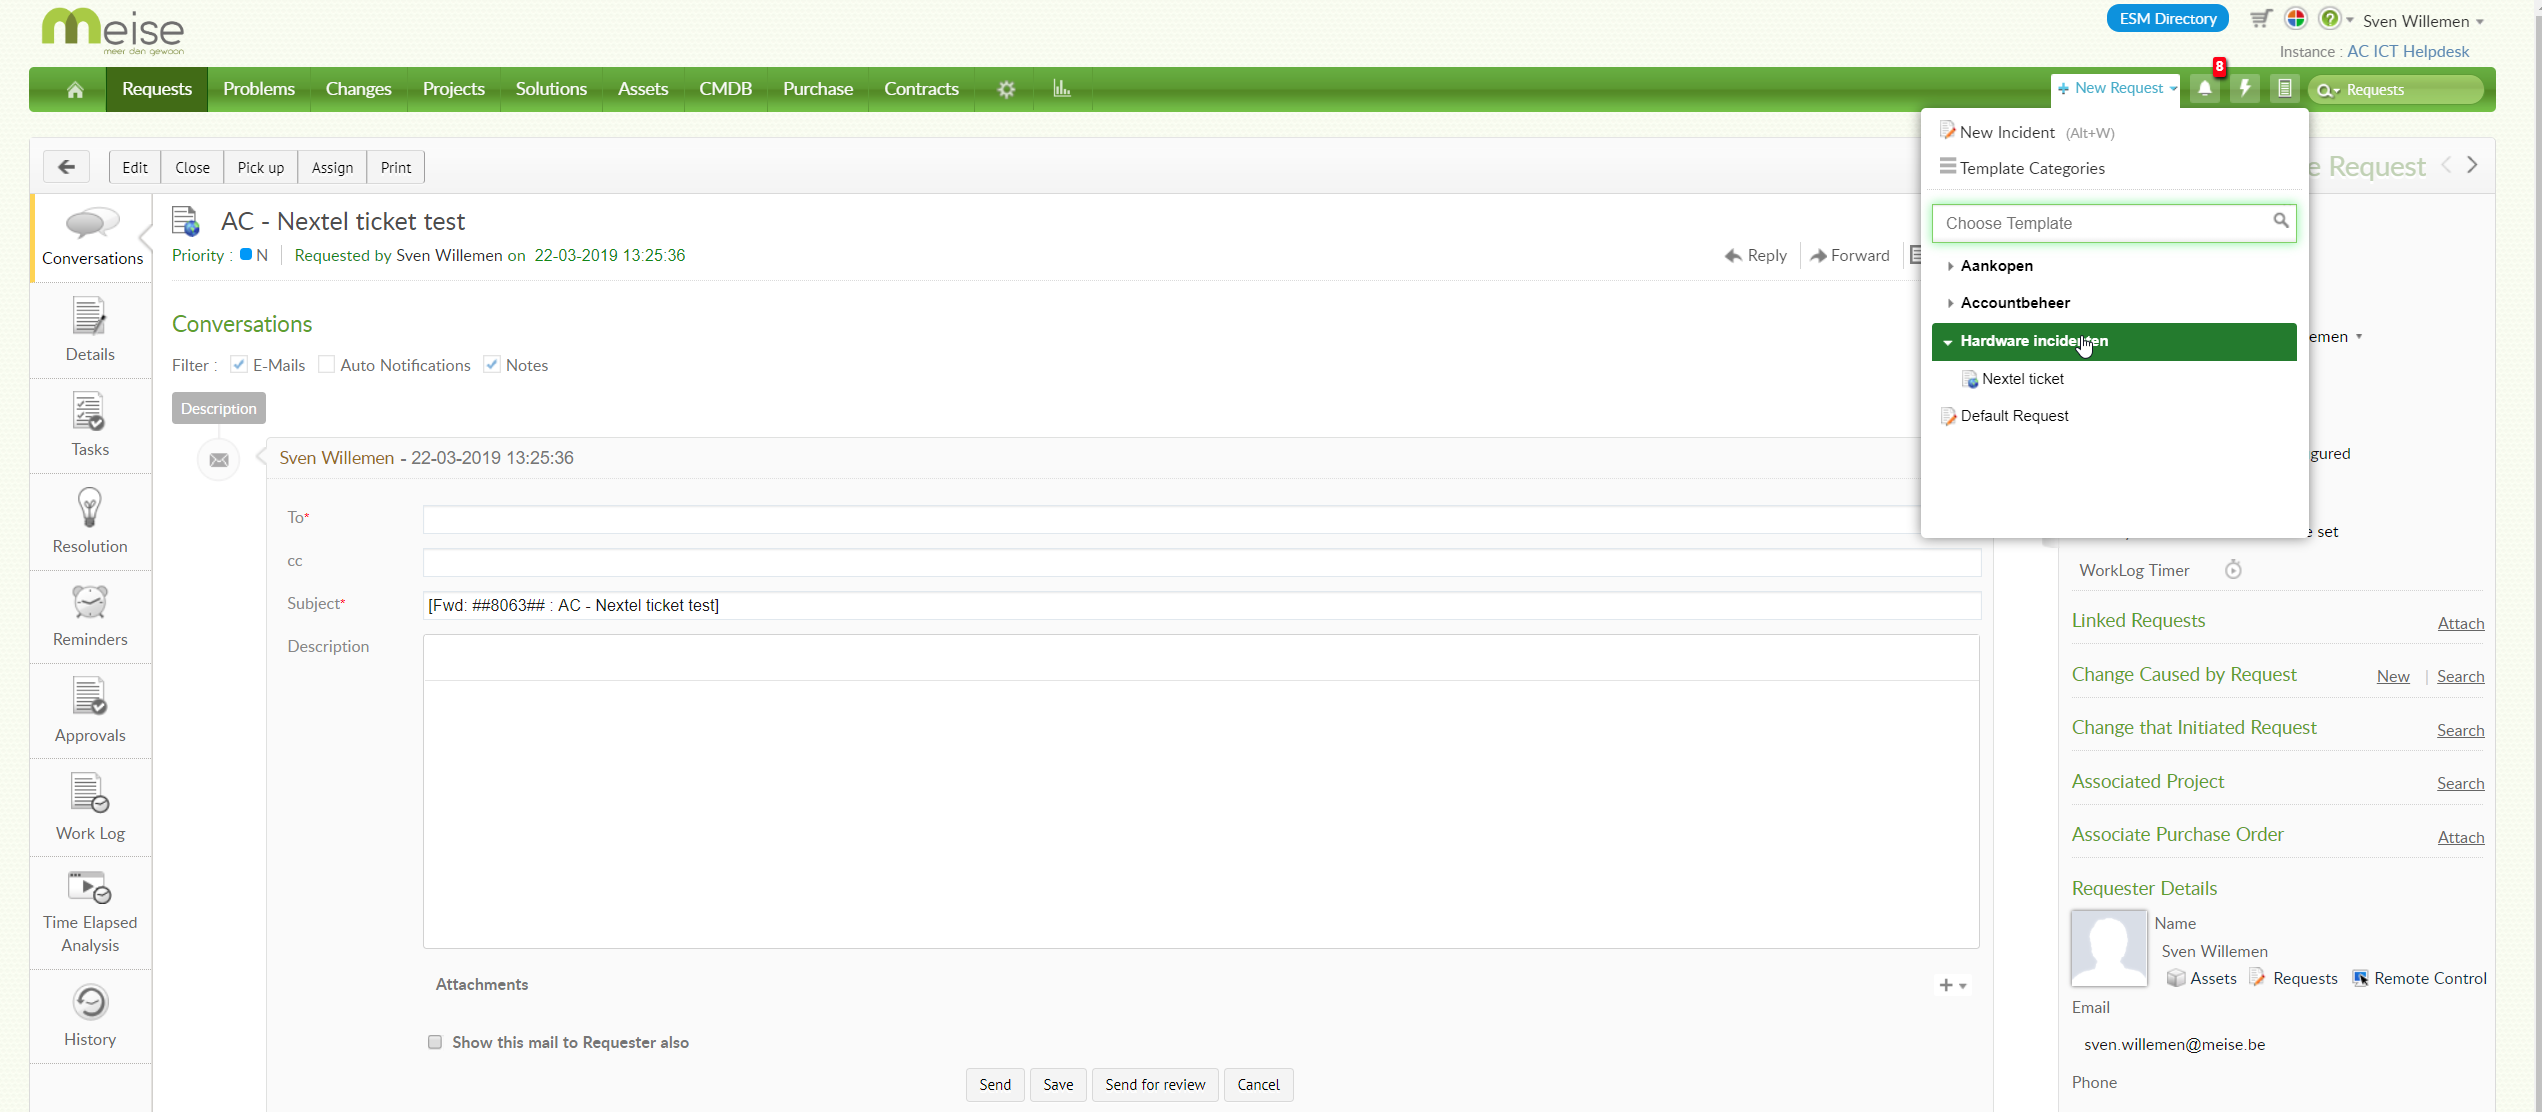Uncheck the E-Mails filter checkbox

(239, 365)
